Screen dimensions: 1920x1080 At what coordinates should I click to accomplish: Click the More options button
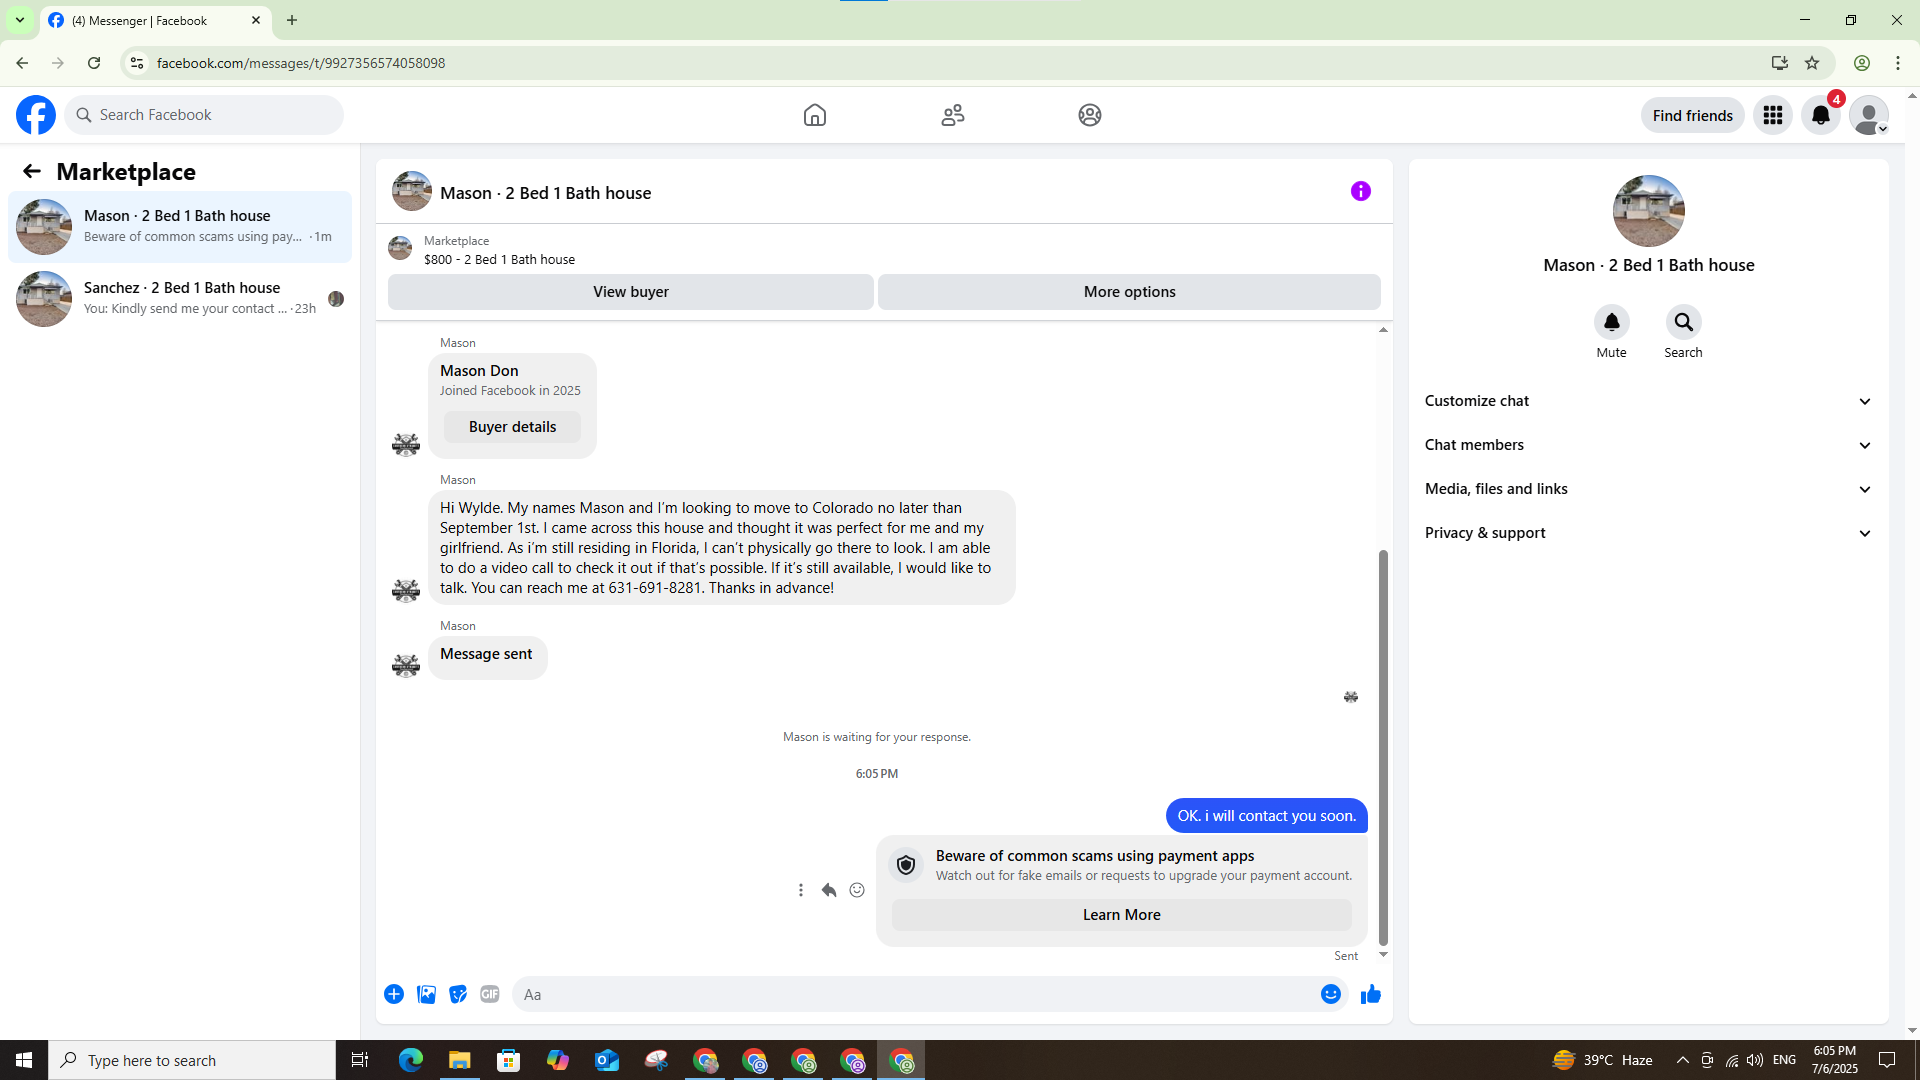click(1130, 292)
